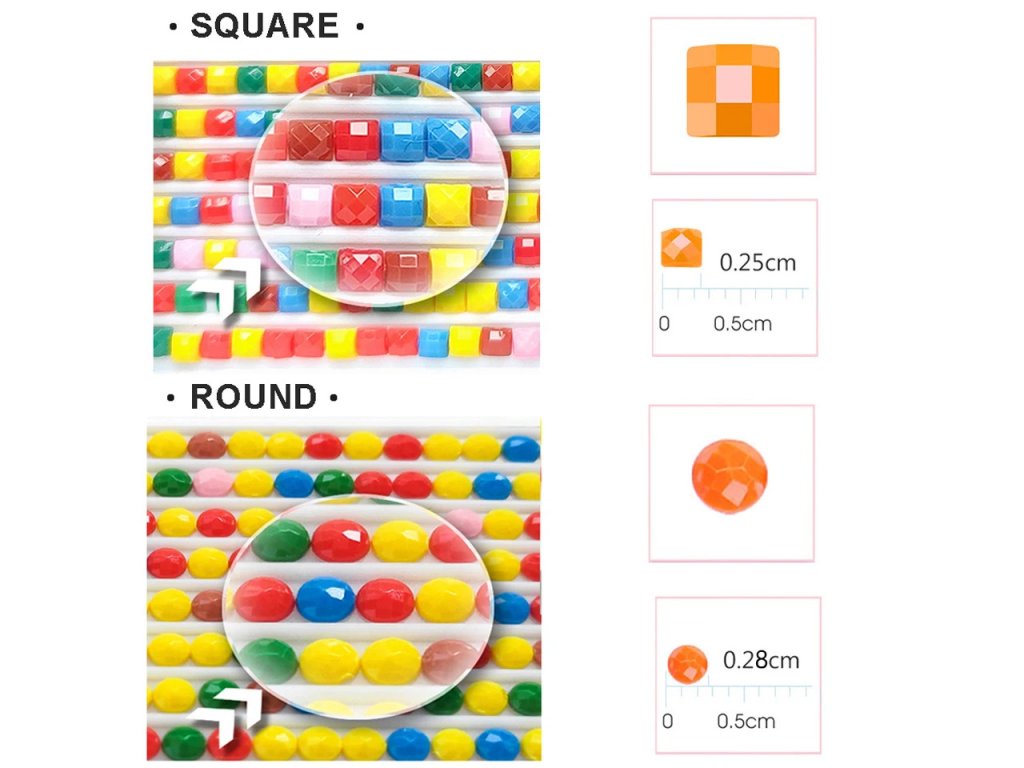Click the ROUND heading text
The height and width of the screenshot is (768, 1024).
253,397
